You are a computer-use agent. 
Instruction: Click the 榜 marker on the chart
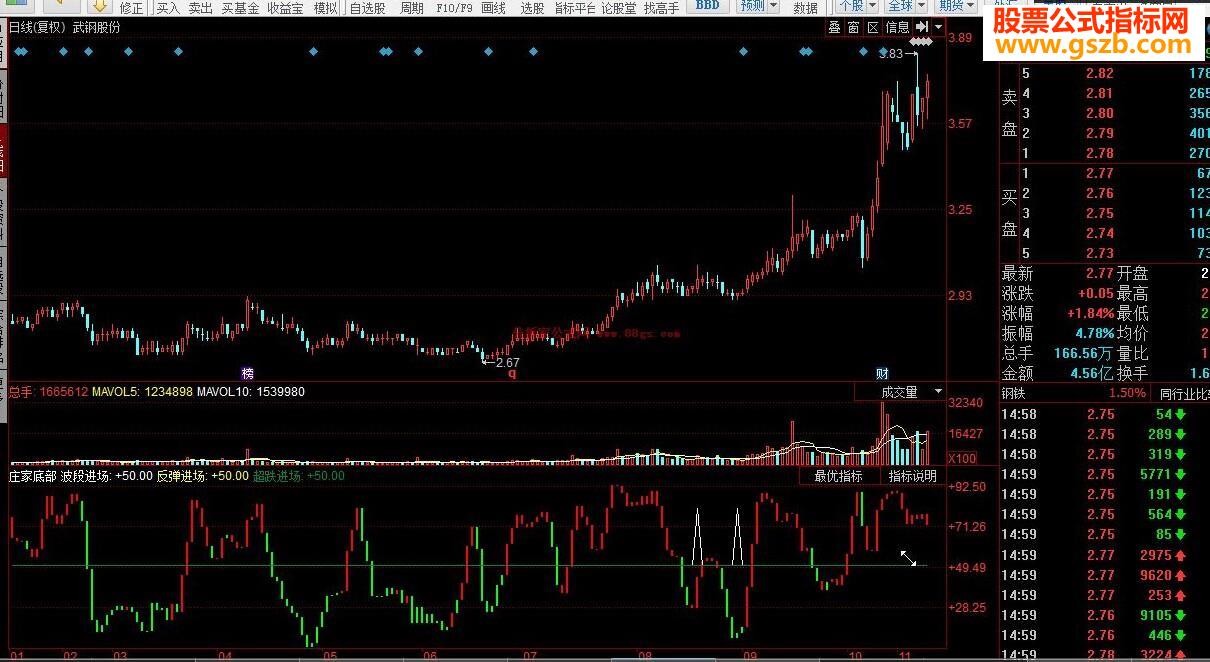click(248, 372)
